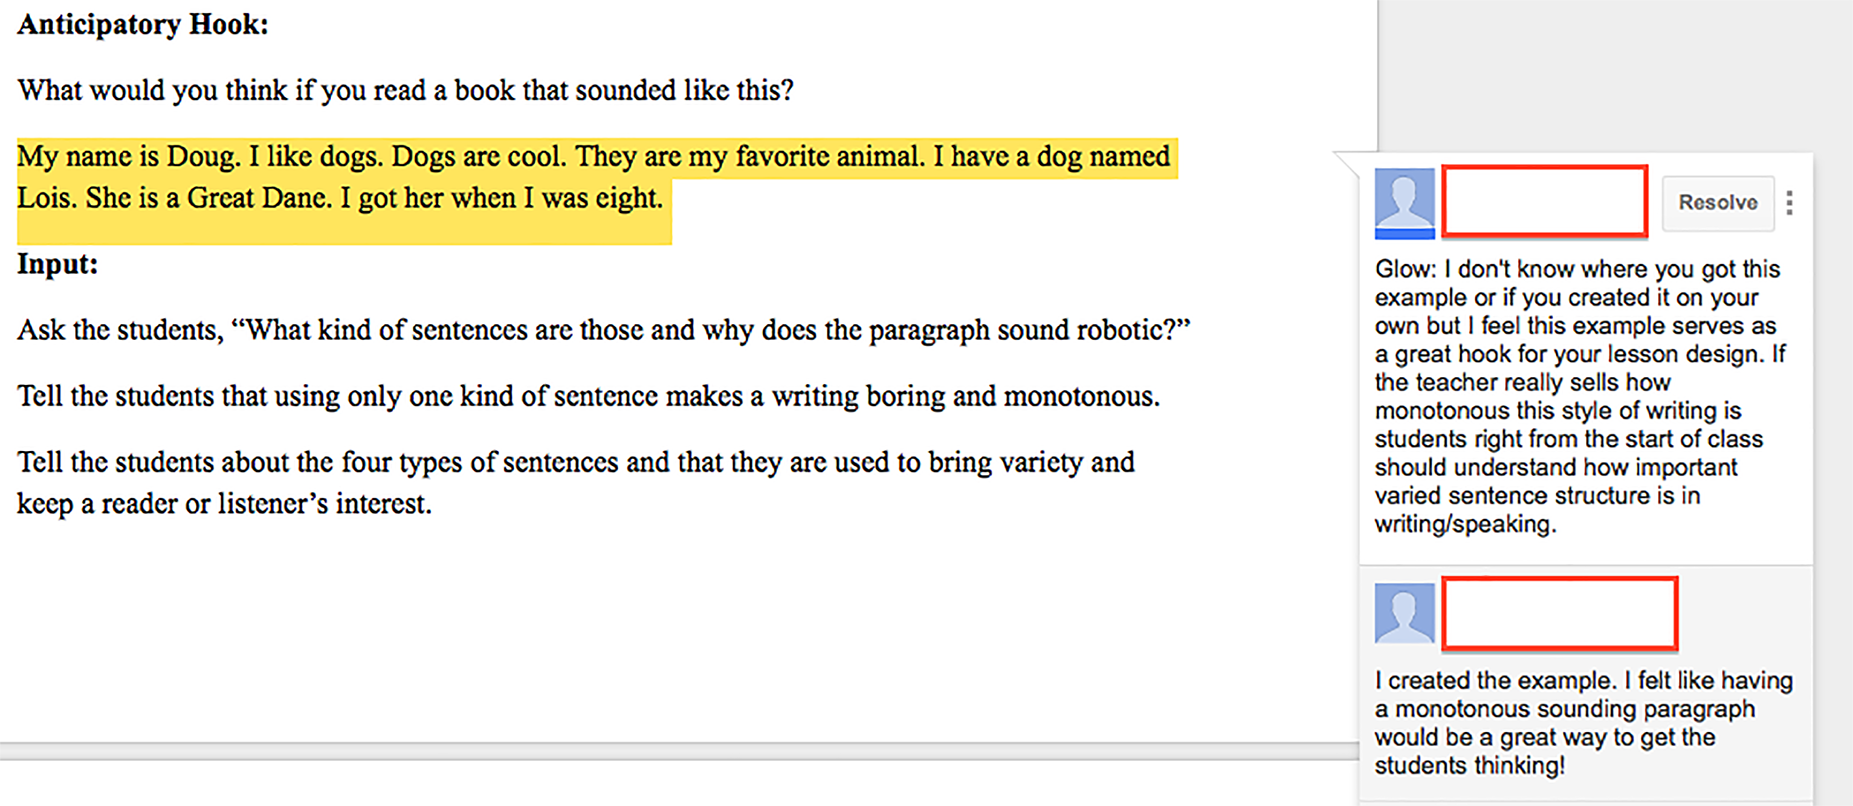Select the 'Glow:' comment text body

click(x=1577, y=396)
